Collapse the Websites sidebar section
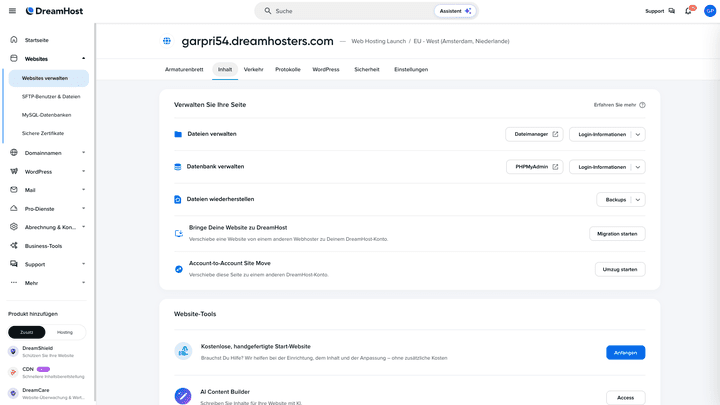 tap(84, 58)
